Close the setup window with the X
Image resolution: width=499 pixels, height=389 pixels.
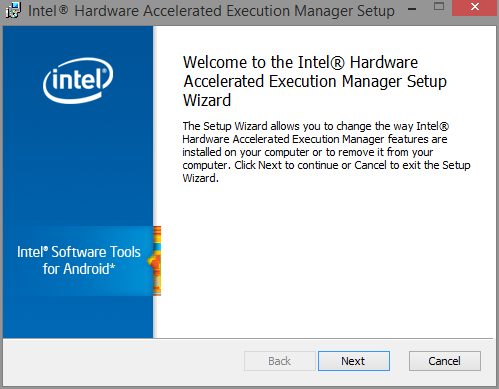pyautogui.click(x=475, y=7)
